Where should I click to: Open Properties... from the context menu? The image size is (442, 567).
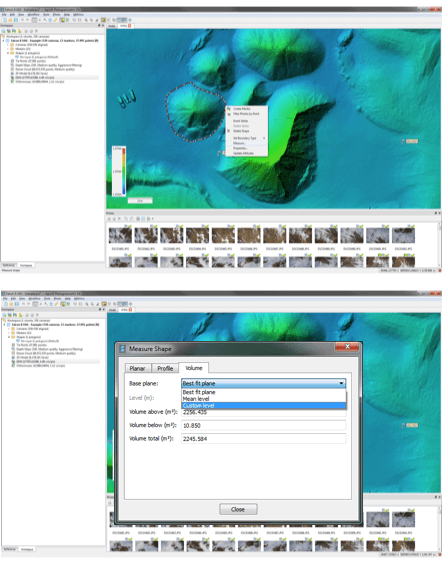(247, 148)
